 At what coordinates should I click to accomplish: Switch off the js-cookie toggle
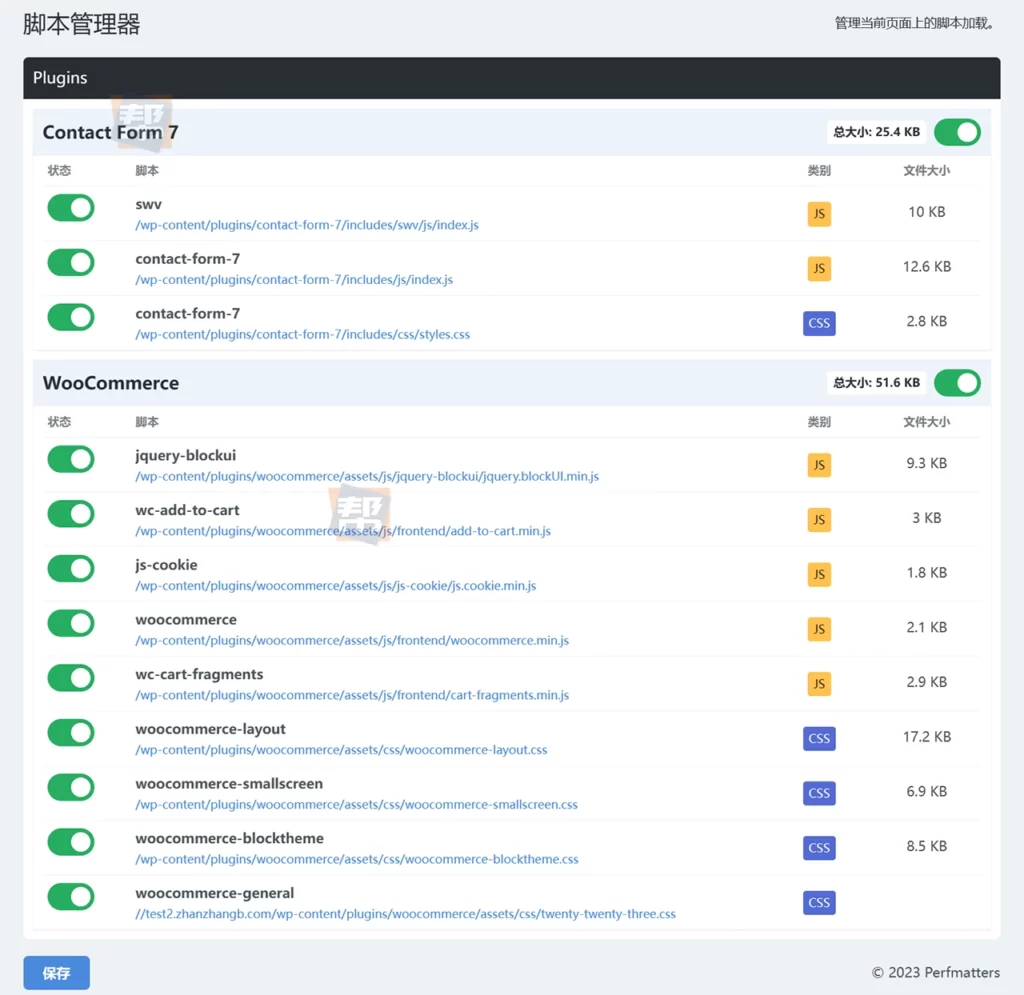click(x=71, y=569)
